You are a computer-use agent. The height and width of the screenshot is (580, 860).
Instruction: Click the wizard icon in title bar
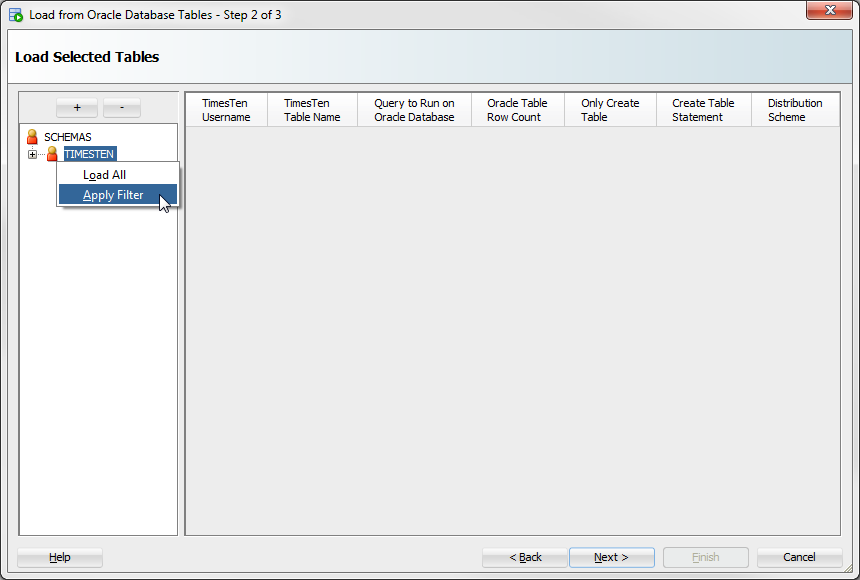[16, 15]
